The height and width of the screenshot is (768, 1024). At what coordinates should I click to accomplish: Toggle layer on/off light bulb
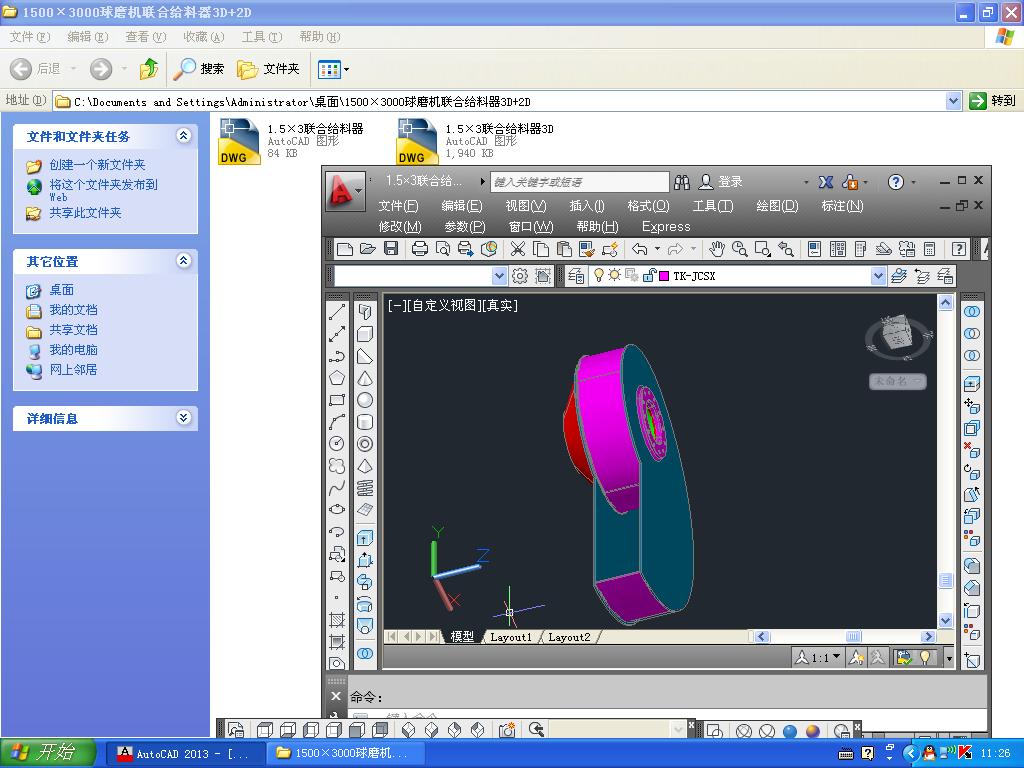[x=599, y=276]
